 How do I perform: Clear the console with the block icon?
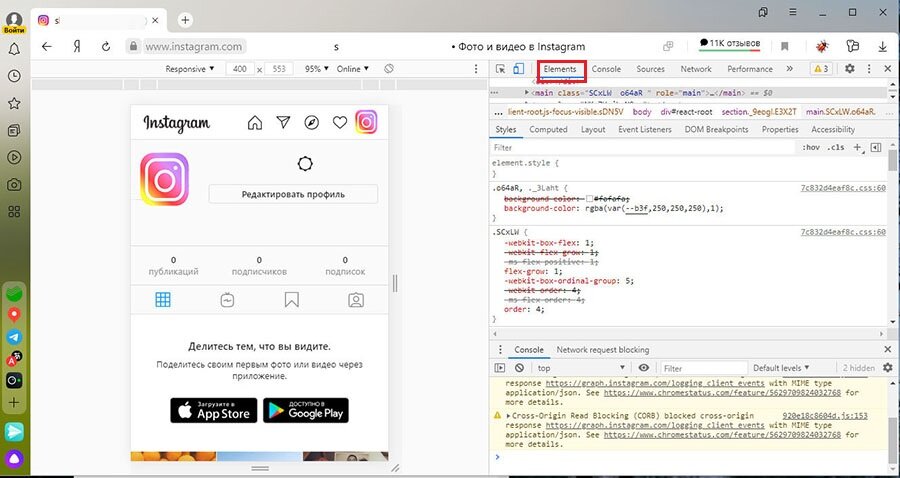coord(519,368)
